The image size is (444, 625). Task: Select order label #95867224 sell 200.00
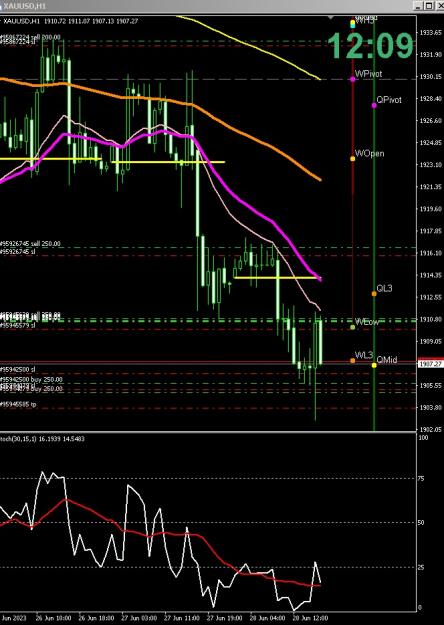pos(30,37)
